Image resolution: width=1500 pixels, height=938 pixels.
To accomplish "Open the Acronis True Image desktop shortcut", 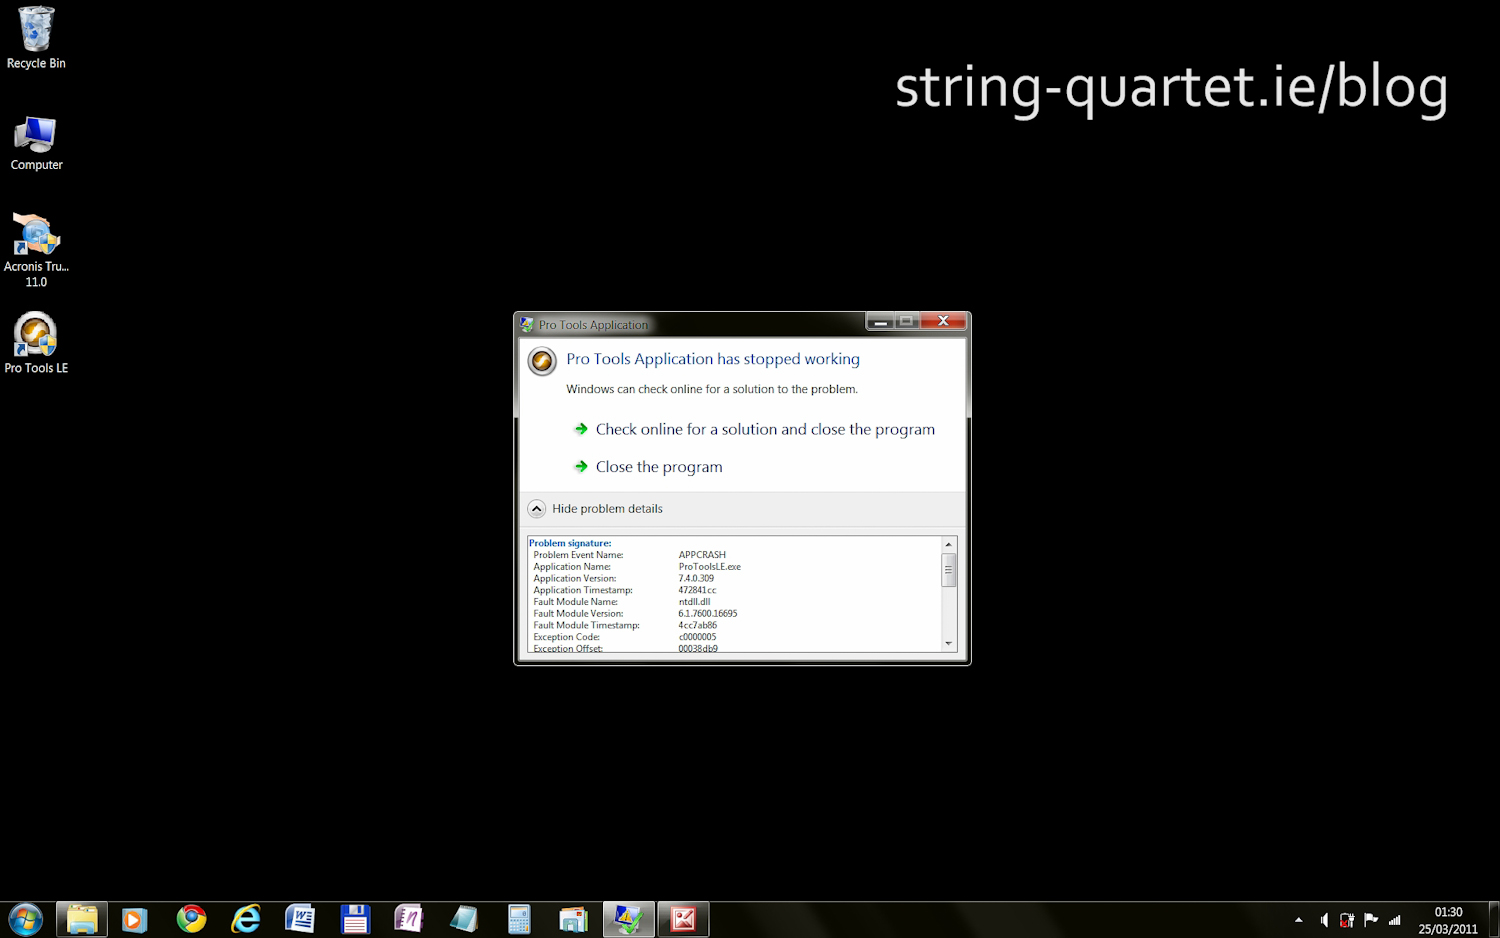I will (36, 240).
